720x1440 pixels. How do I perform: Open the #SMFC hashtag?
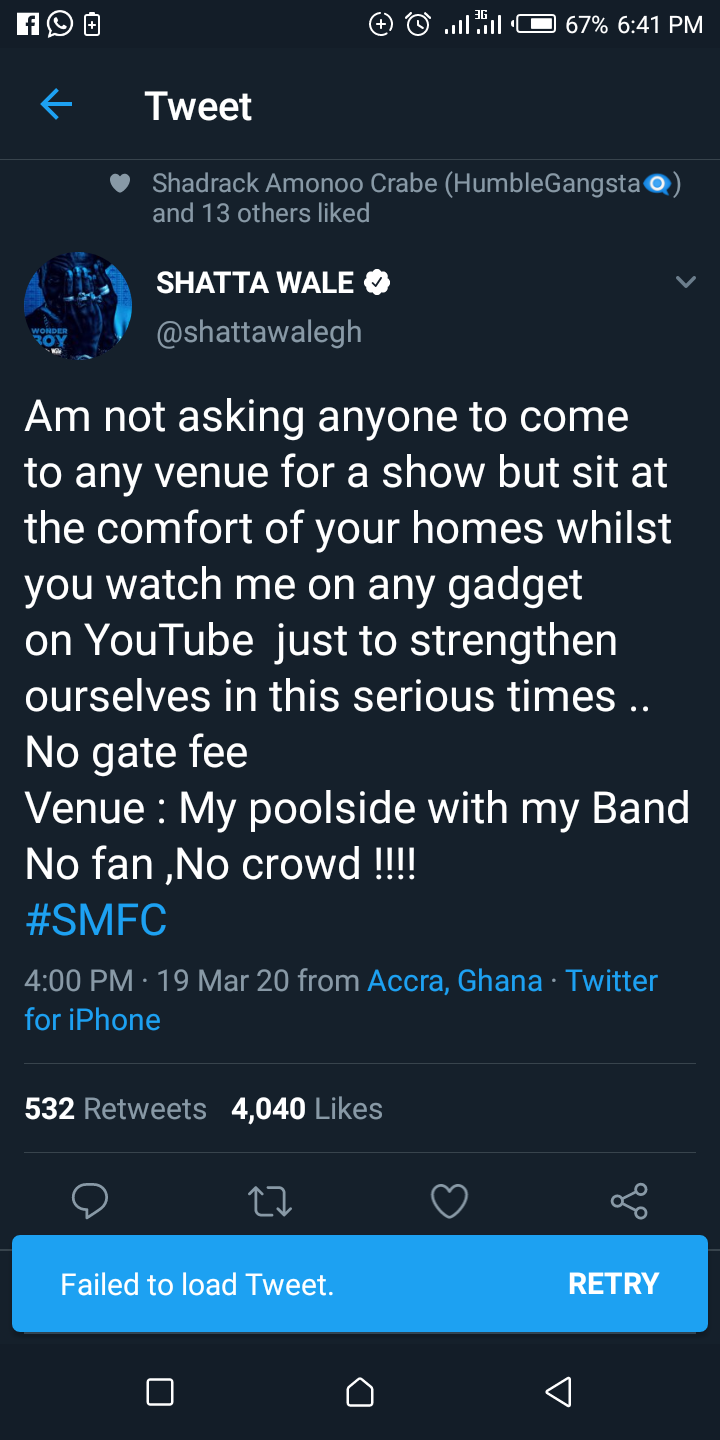click(x=96, y=921)
